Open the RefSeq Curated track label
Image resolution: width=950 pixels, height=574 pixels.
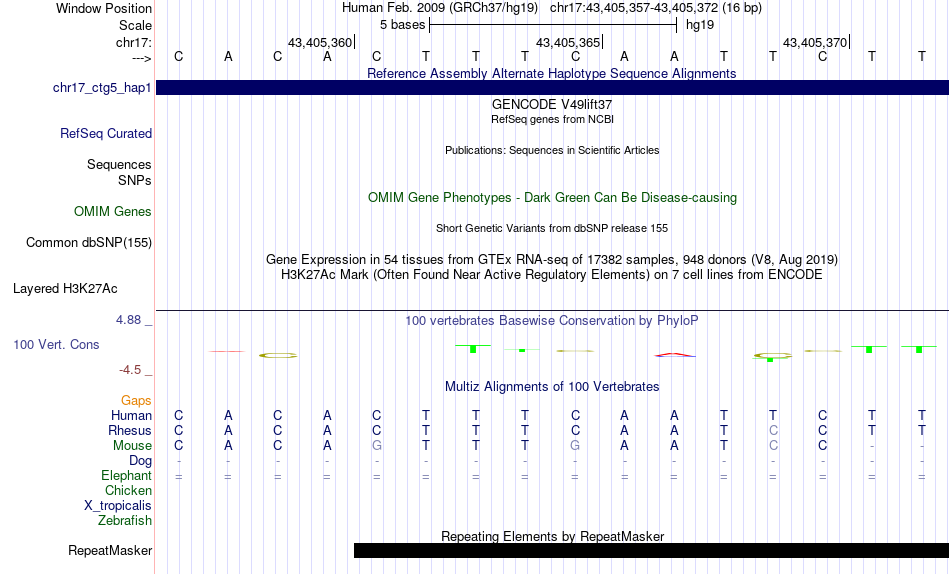[x=106, y=133]
